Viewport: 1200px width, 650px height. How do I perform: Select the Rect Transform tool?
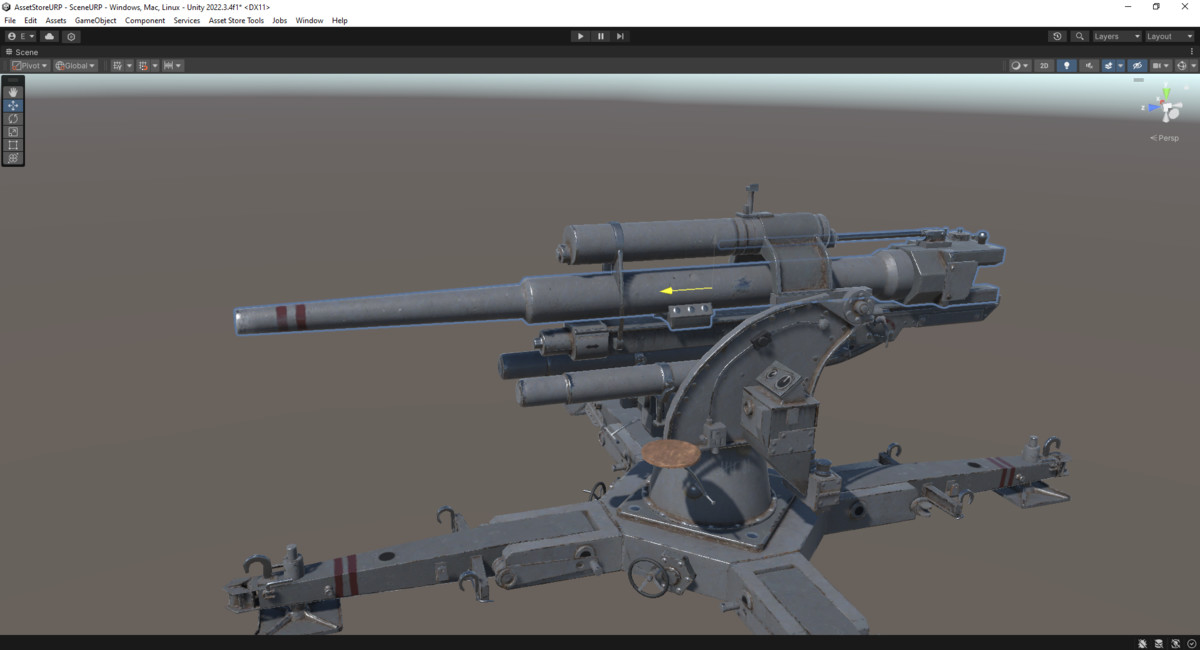tap(13, 144)
